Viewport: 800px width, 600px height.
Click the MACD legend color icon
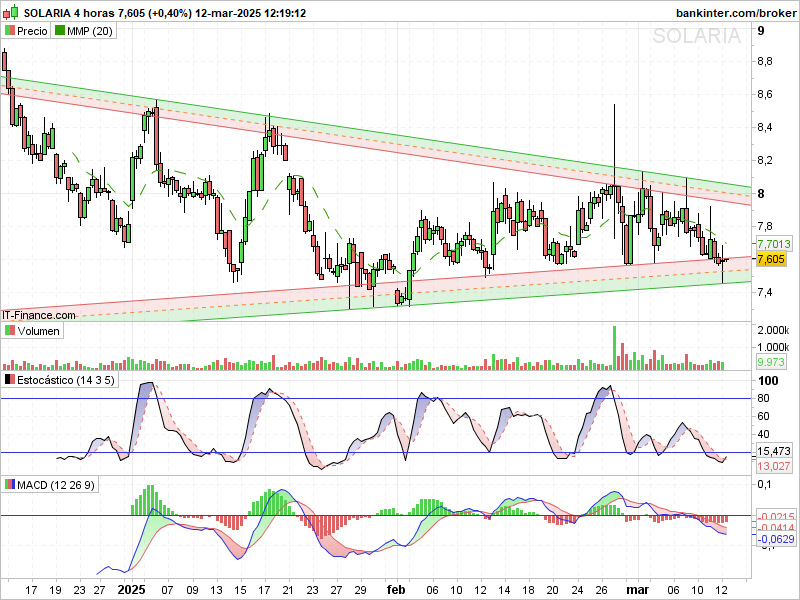10,485
